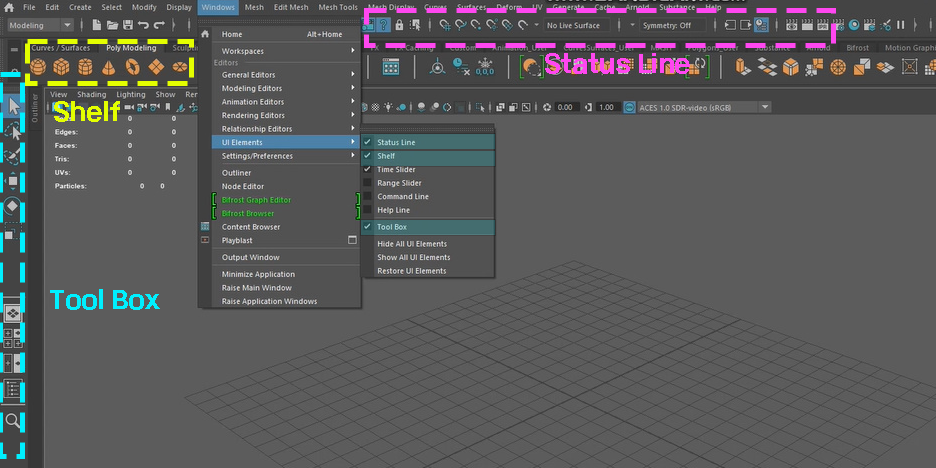Switch to the Bifrost shelf tab
The width and height of the screenshot is (936, 468).
[857, 48]
